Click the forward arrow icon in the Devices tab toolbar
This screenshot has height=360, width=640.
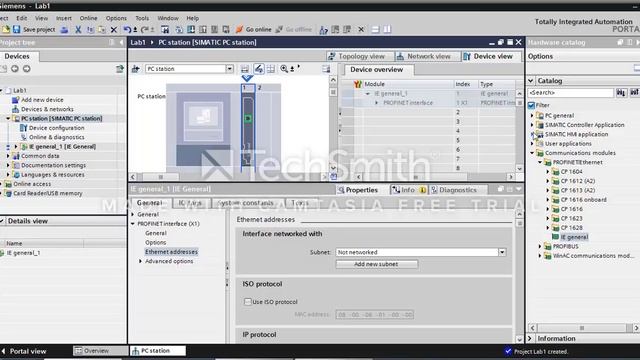click(27, 69)
